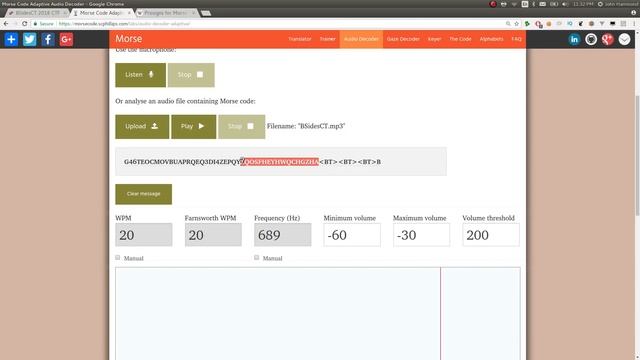Click the blue plus share icon
This screenshot has width=640, height=360.
(11, 40)
